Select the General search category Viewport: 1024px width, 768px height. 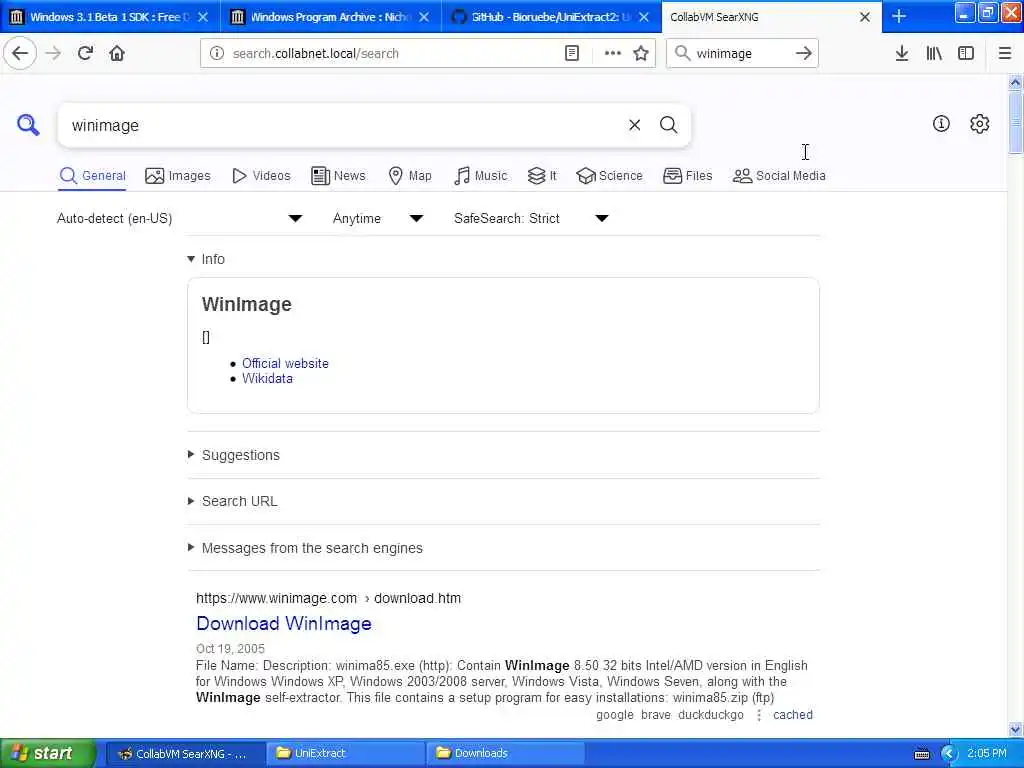coord(92,176)
